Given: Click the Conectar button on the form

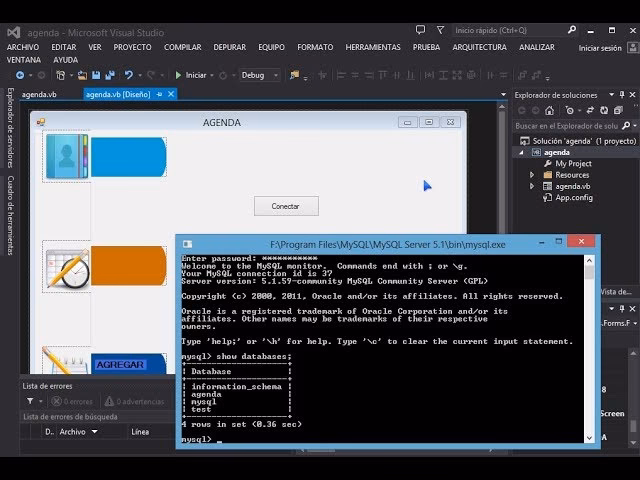Looking at the screenshot, I should [286, 206].
